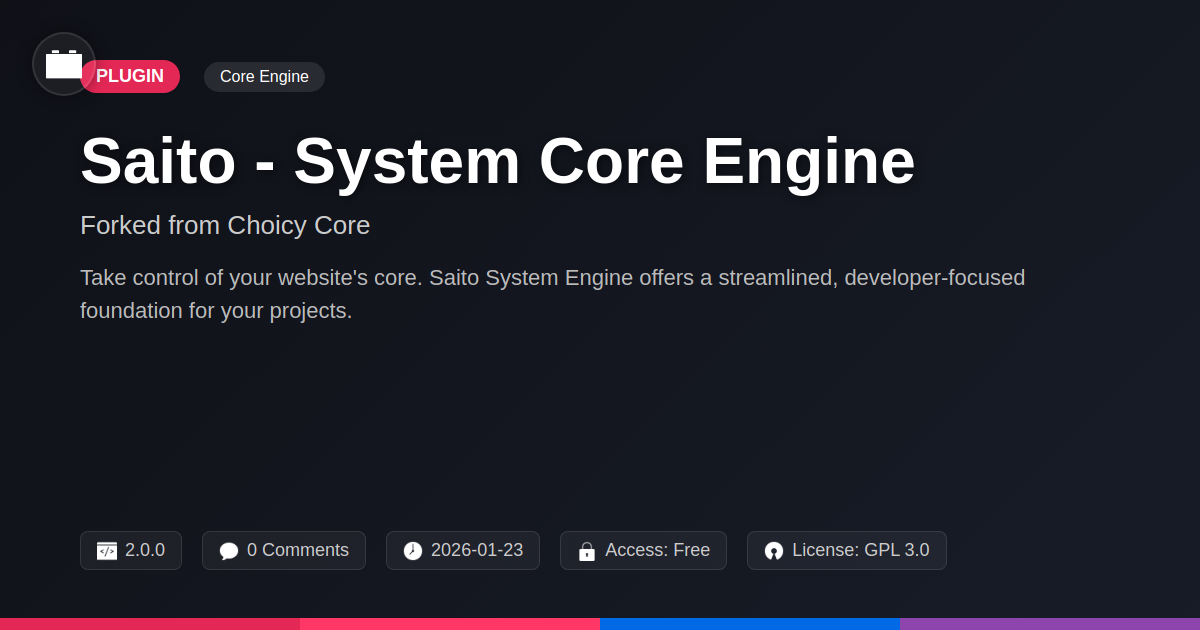Click the crimson first segment of bottom bar
The width and height of the screenshot is (1200, 630).
(x=150, y=624)
